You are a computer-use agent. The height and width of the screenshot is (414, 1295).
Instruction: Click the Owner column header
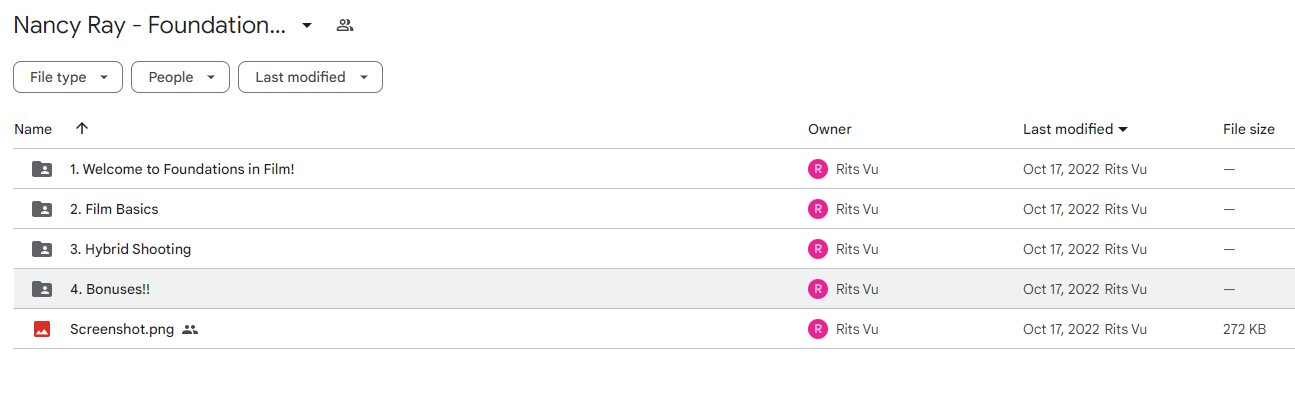click(830, 129)
